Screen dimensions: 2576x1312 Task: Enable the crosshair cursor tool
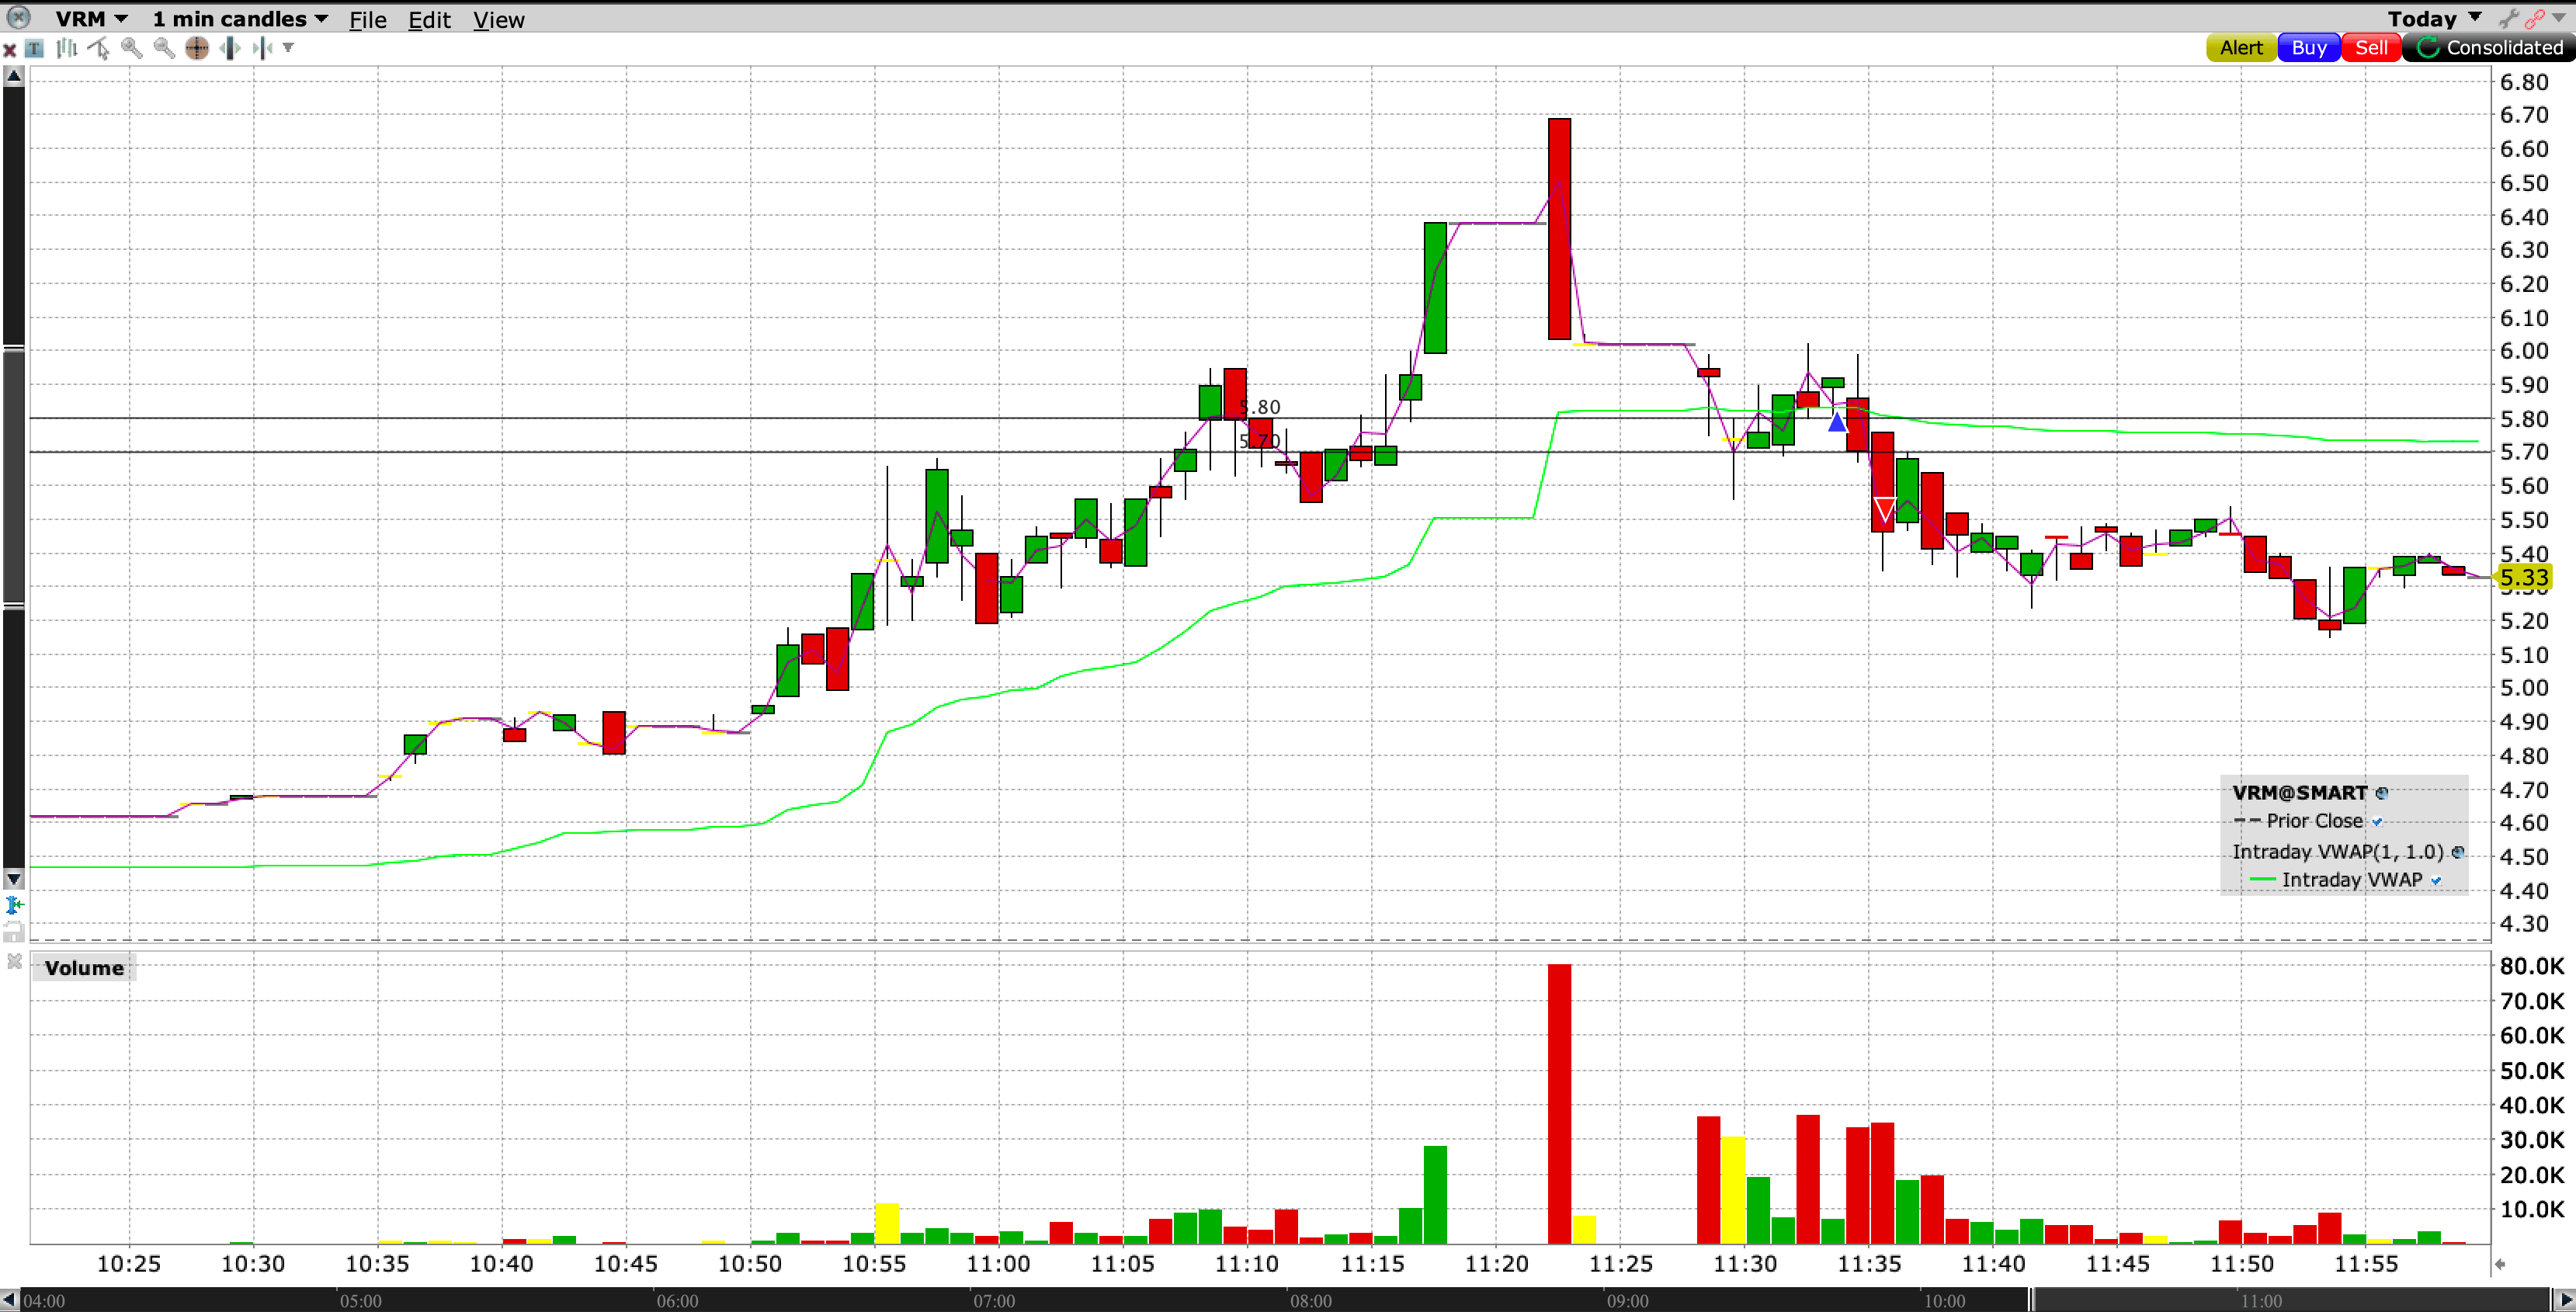(x=197, y=48)
